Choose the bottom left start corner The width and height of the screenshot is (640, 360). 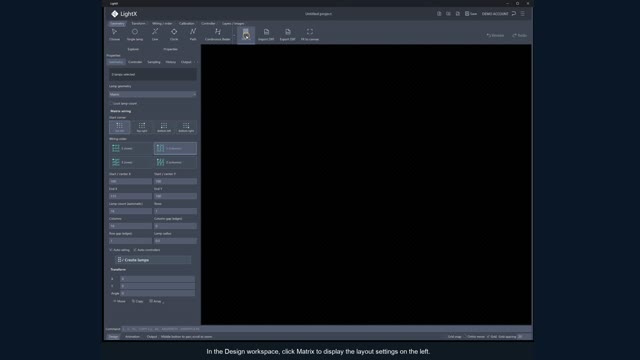[164, 127]
